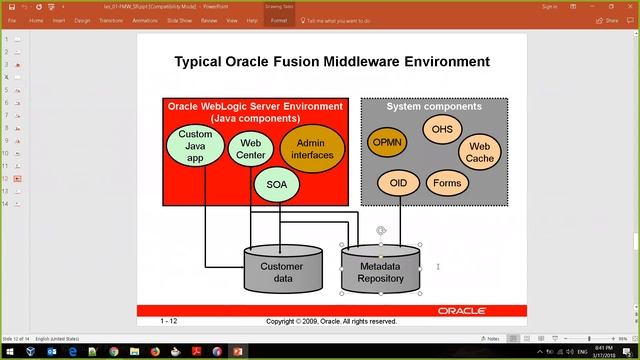Select the OPMN oval shape
The width and height of the screenshot is (640, 360).
387,142
